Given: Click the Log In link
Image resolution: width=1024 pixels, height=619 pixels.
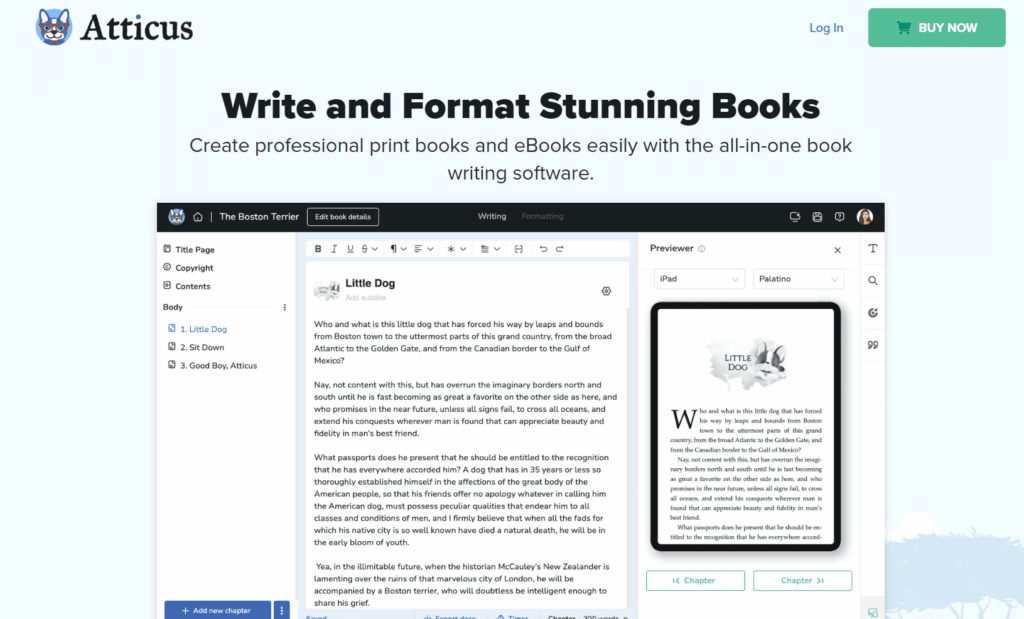Looking at the screenshot, I should [826, 27].
